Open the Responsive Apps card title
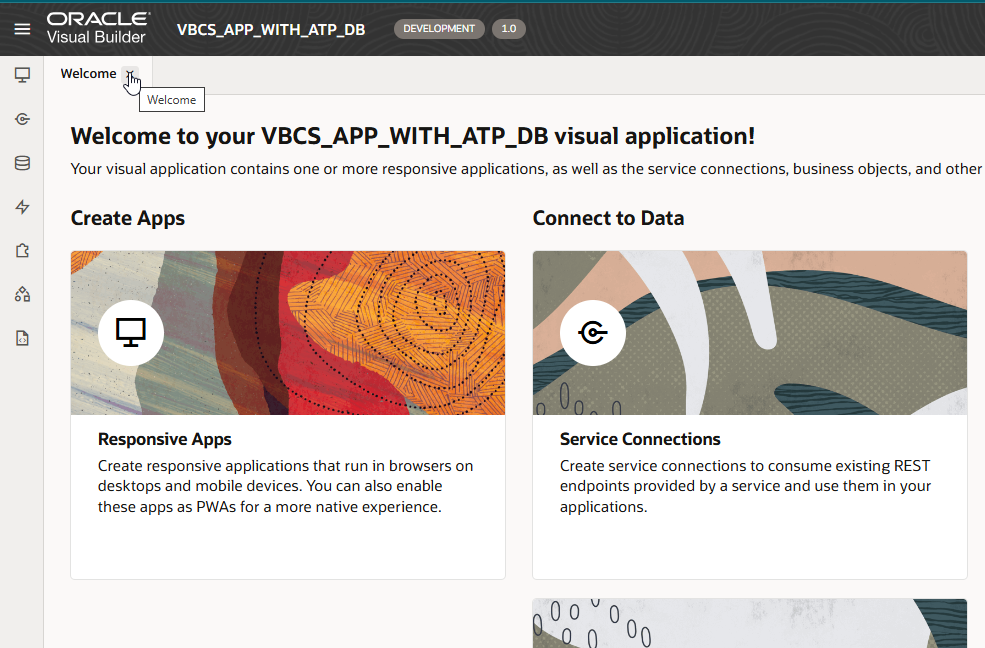The width and height of the screenshot is (985, 648). 164,439
